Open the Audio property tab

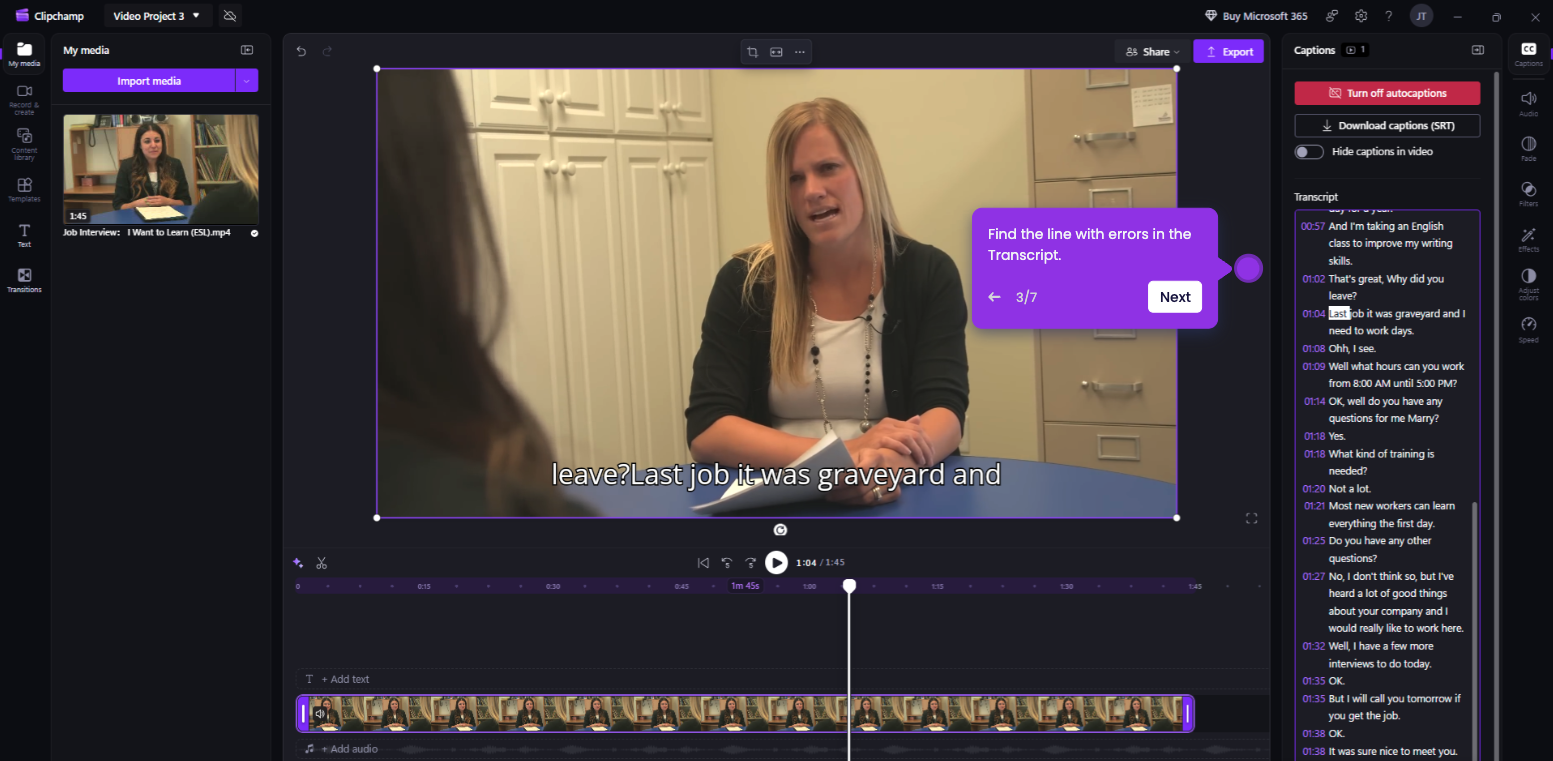pos(1528,104)
